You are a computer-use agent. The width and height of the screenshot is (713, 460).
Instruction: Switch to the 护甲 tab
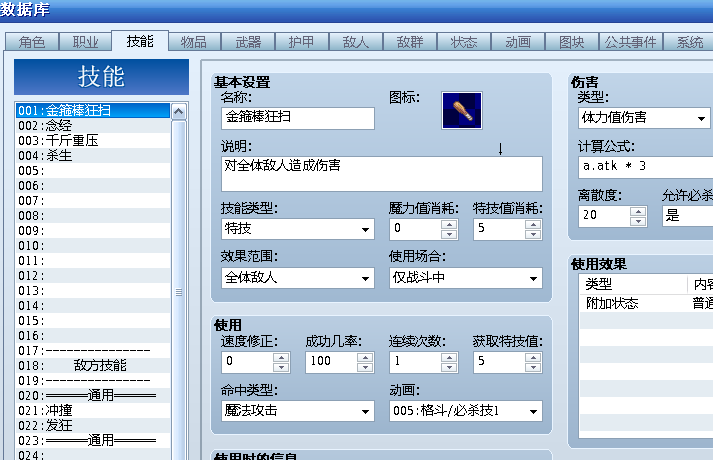pyautogui.click(x=301, y=42)
